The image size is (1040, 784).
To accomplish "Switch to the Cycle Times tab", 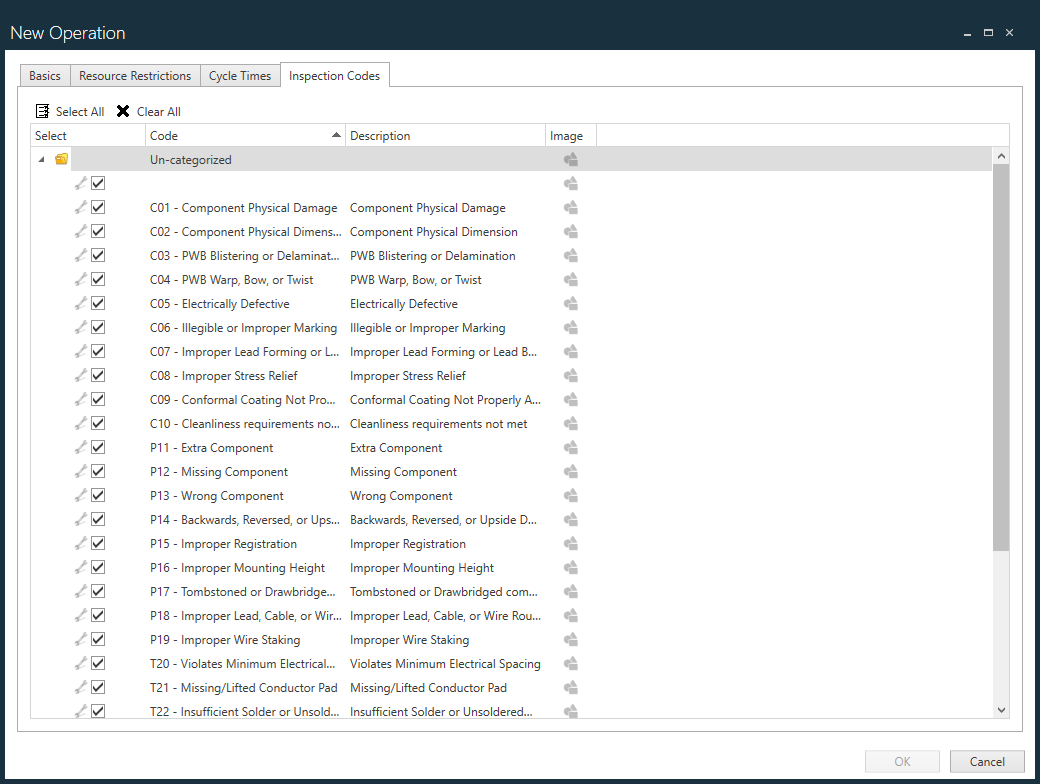I will pyautogui.click(x=240, y=75).
